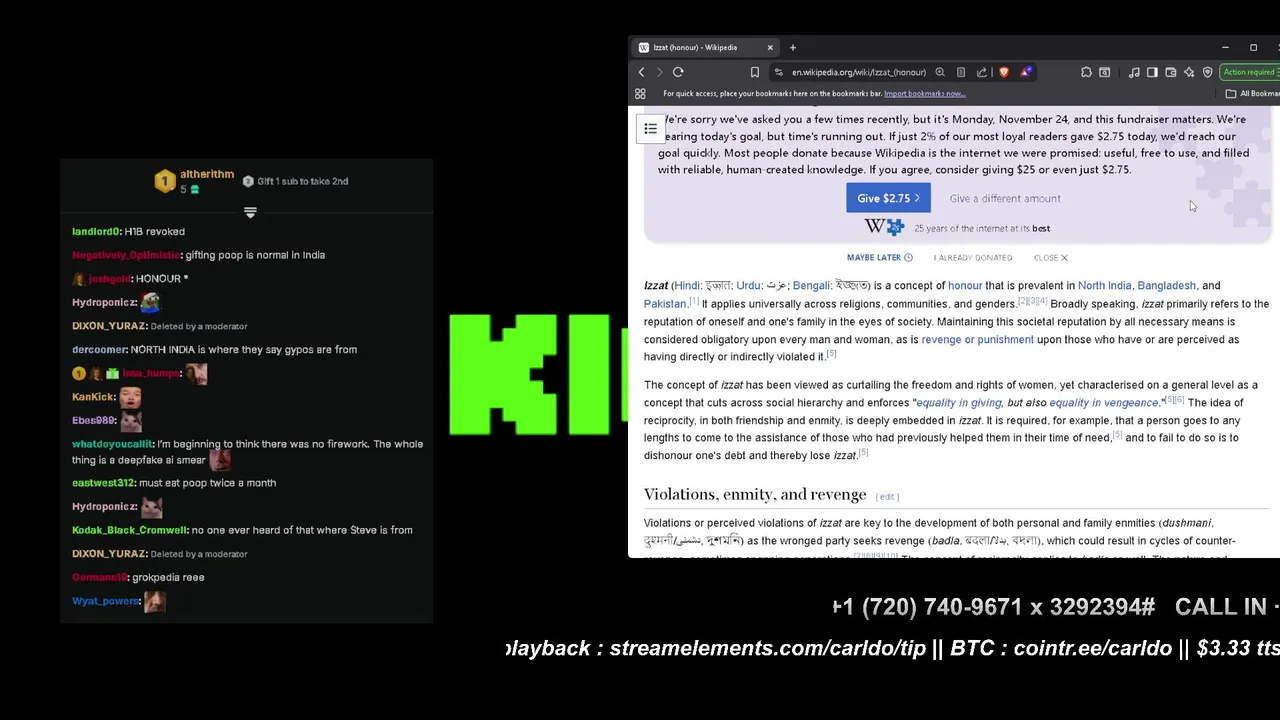The height and width of the screenshot is (720, 1280).
Task: Close the Izzat Wikipedia tab
Action: click(770, 47)
